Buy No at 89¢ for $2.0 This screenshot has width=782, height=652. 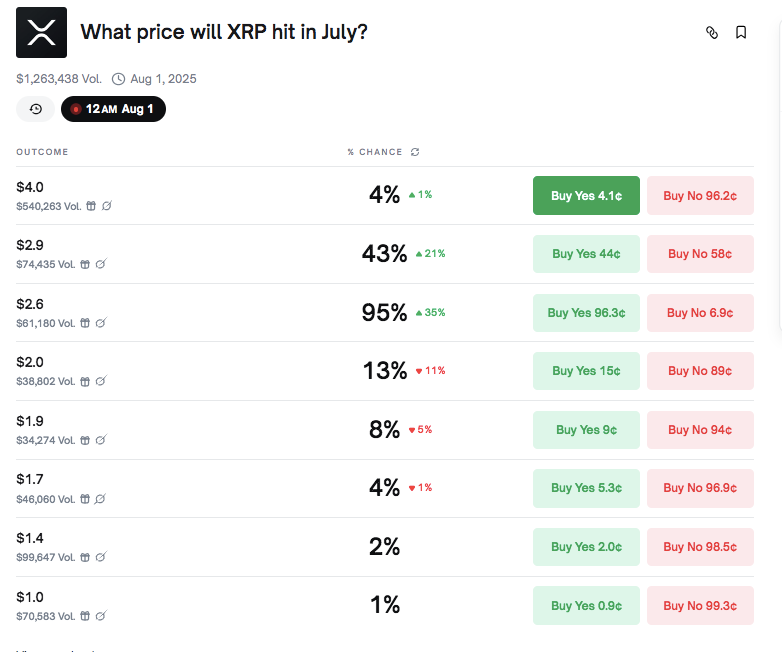point(700,371)
